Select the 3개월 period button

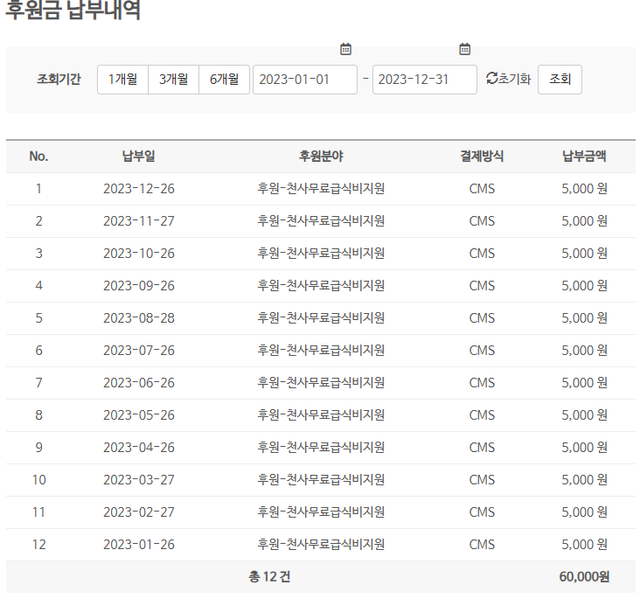pos(173,80)
